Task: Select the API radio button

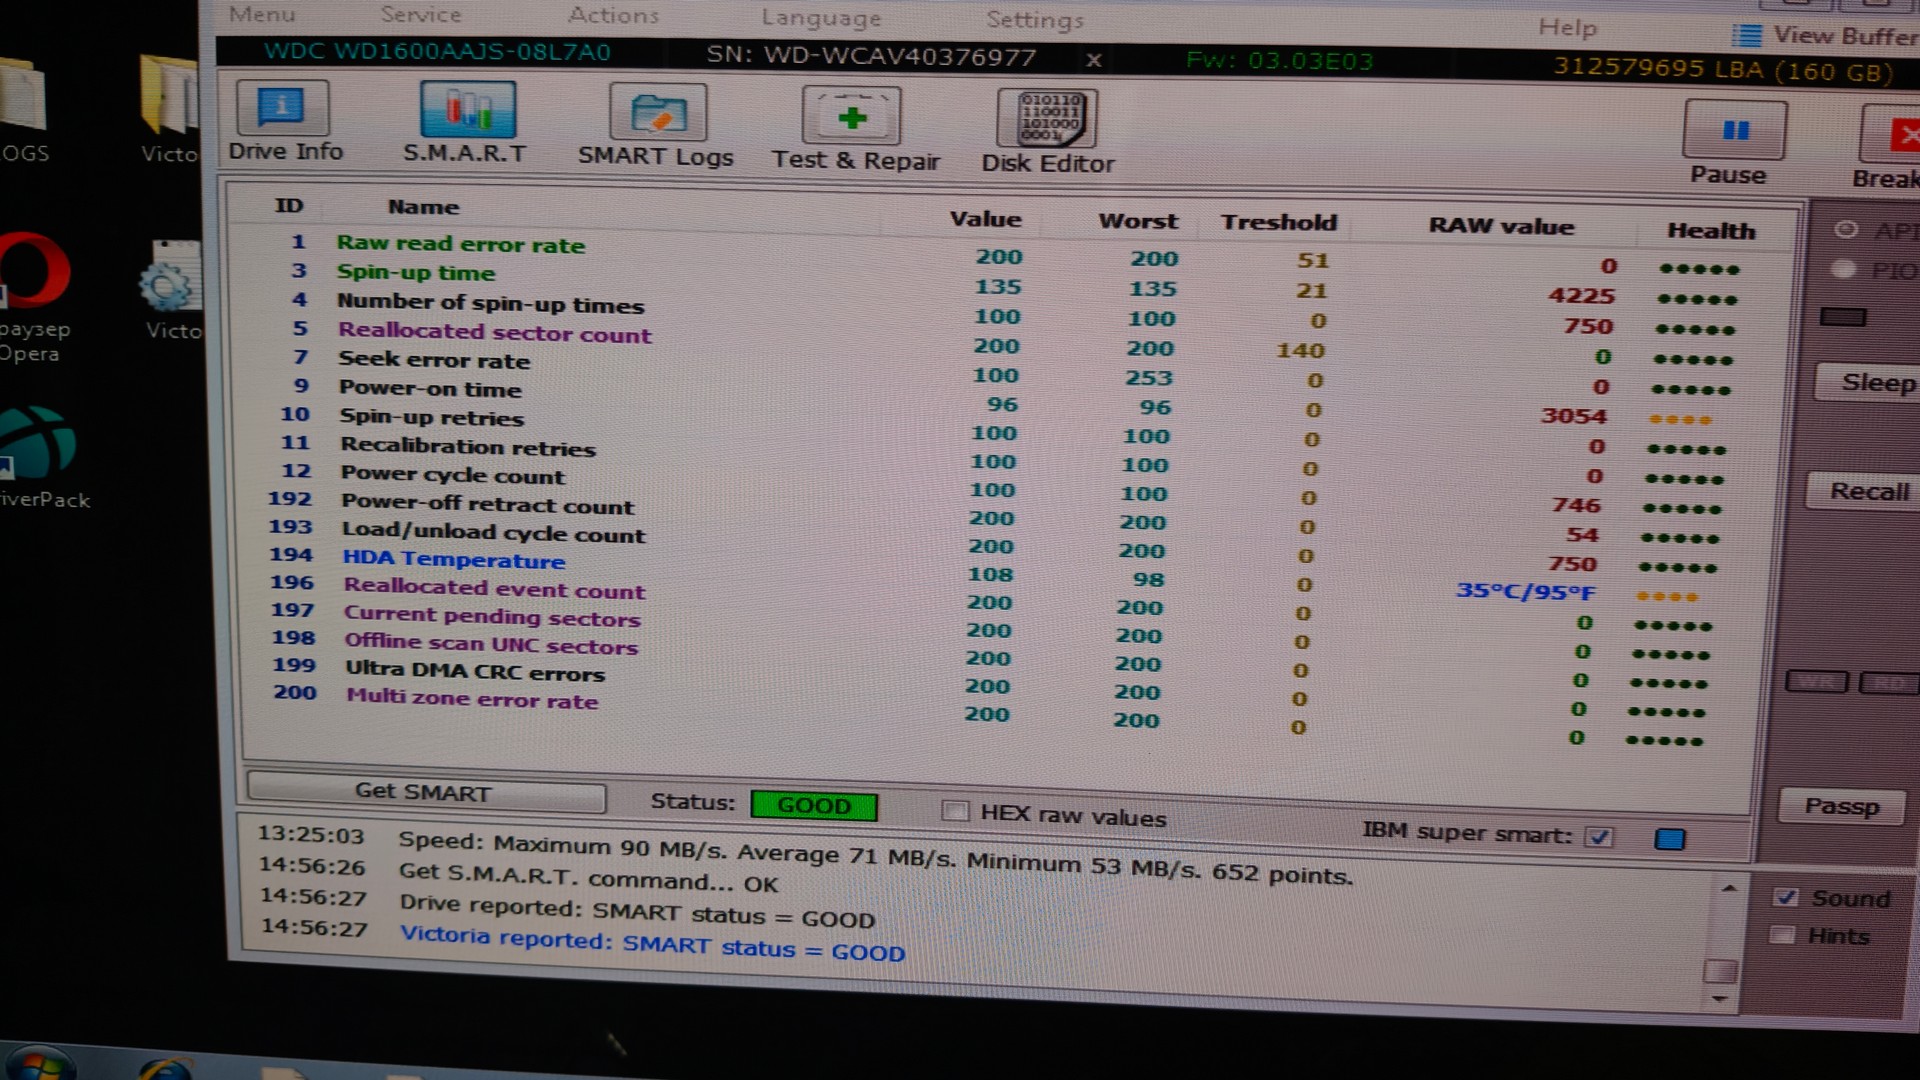Action: pyautogui.click(x=1846, y=229)
